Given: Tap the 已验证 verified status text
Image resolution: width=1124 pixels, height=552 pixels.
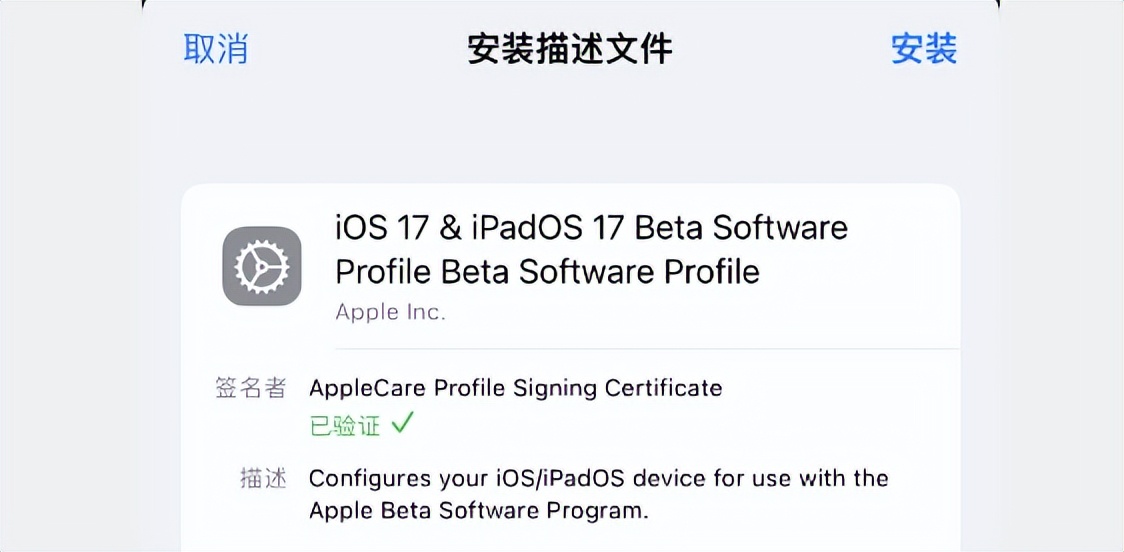Looking at the screenshot, I should click(x=345, y=426).
